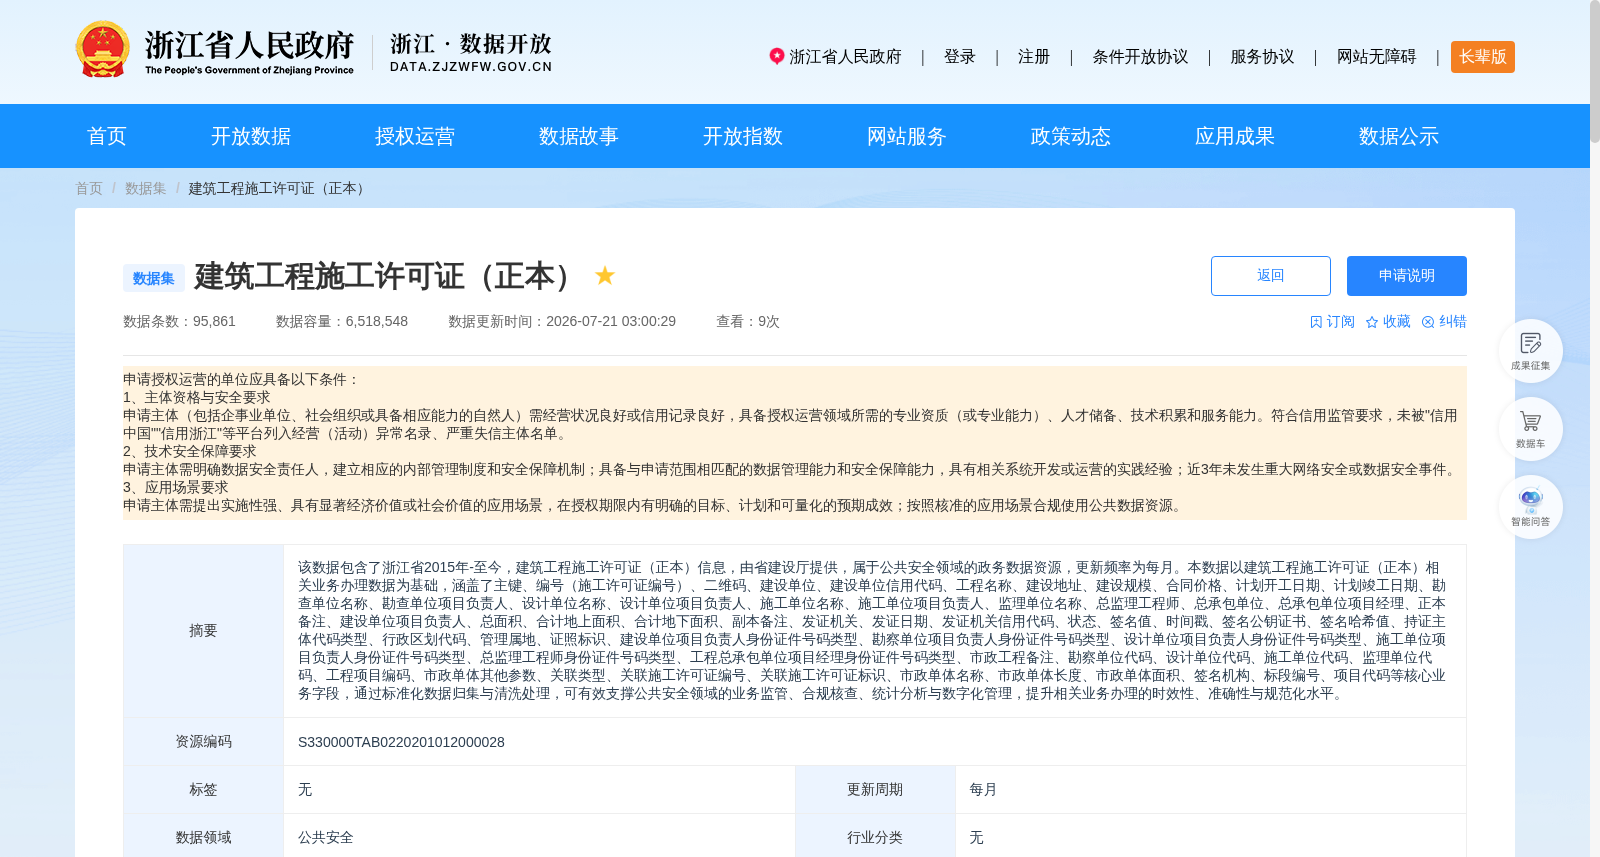Click the 首页 breadcrumb link
This screenshot has height=857, width=1600.
point(89,188)
